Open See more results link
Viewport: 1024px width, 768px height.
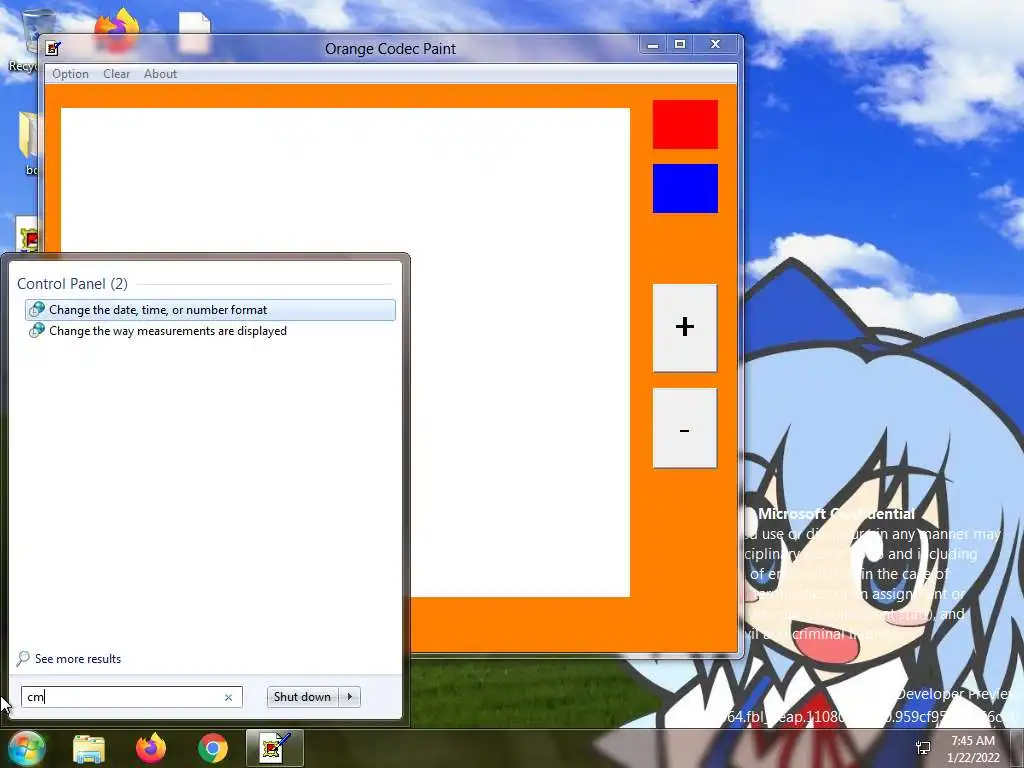78,659
